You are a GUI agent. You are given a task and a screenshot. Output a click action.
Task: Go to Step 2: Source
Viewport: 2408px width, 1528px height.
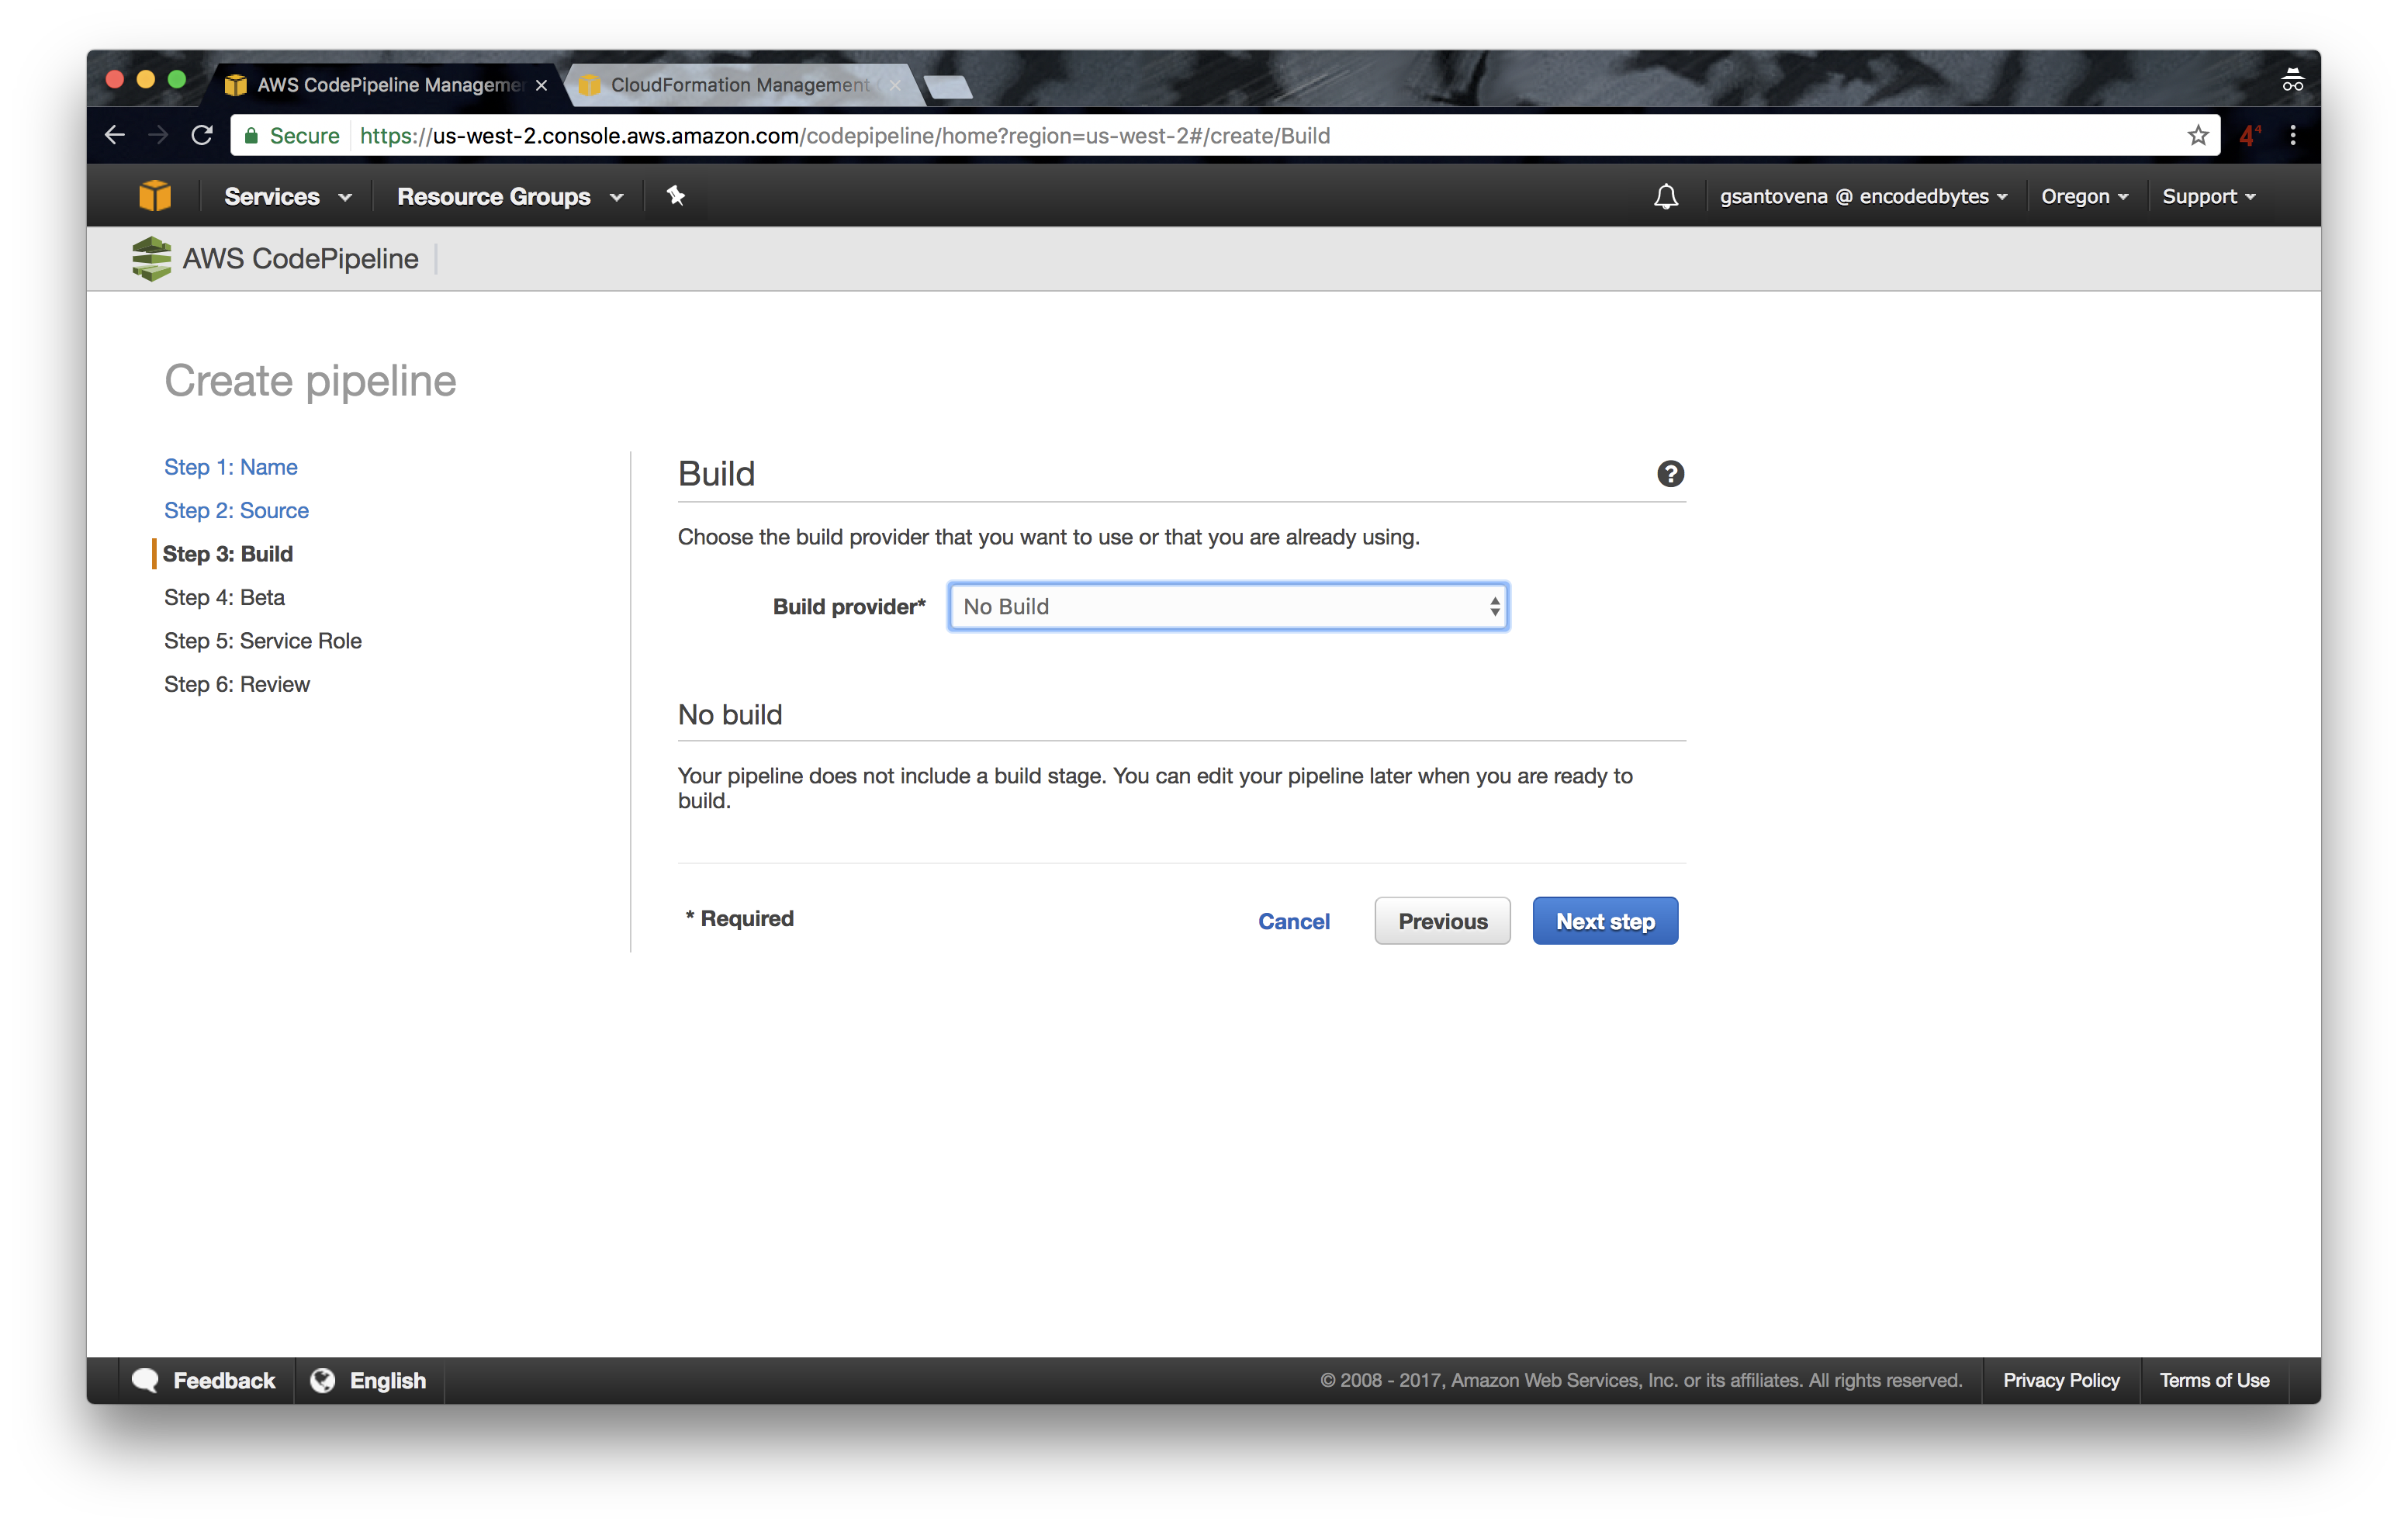(236, 511)
